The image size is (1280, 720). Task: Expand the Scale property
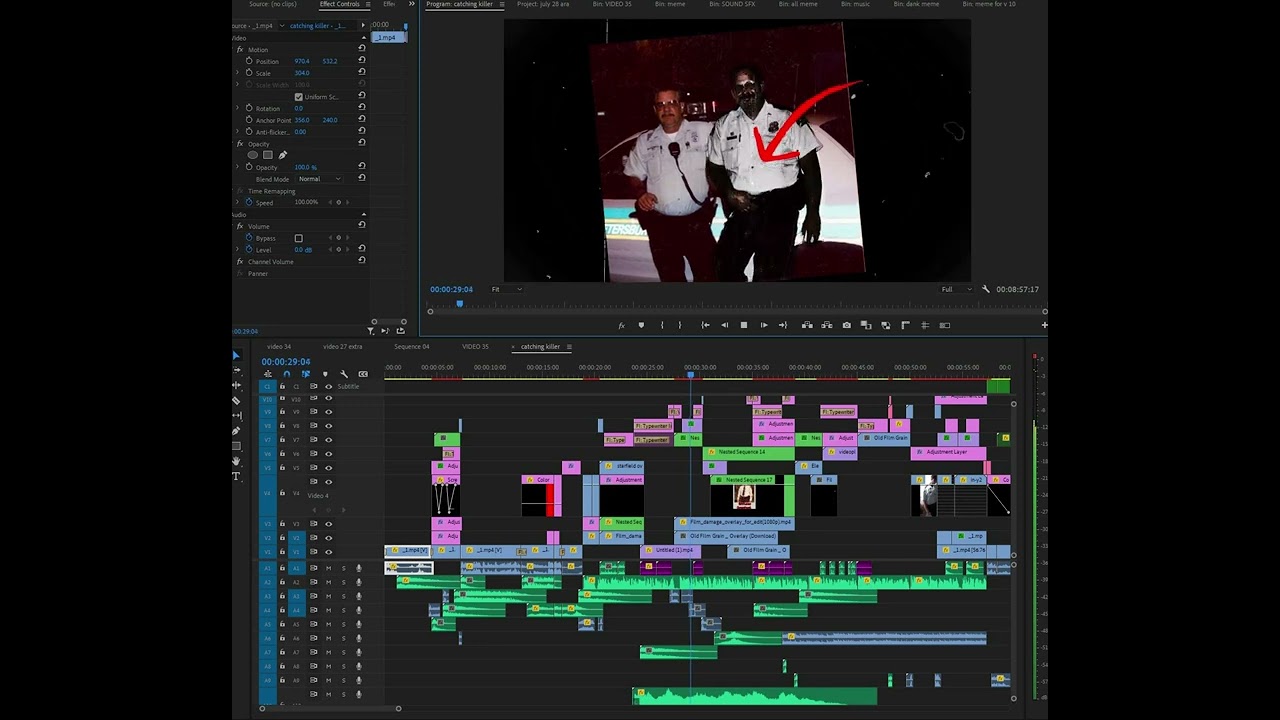pyautogui.click(x=238, y=73)
